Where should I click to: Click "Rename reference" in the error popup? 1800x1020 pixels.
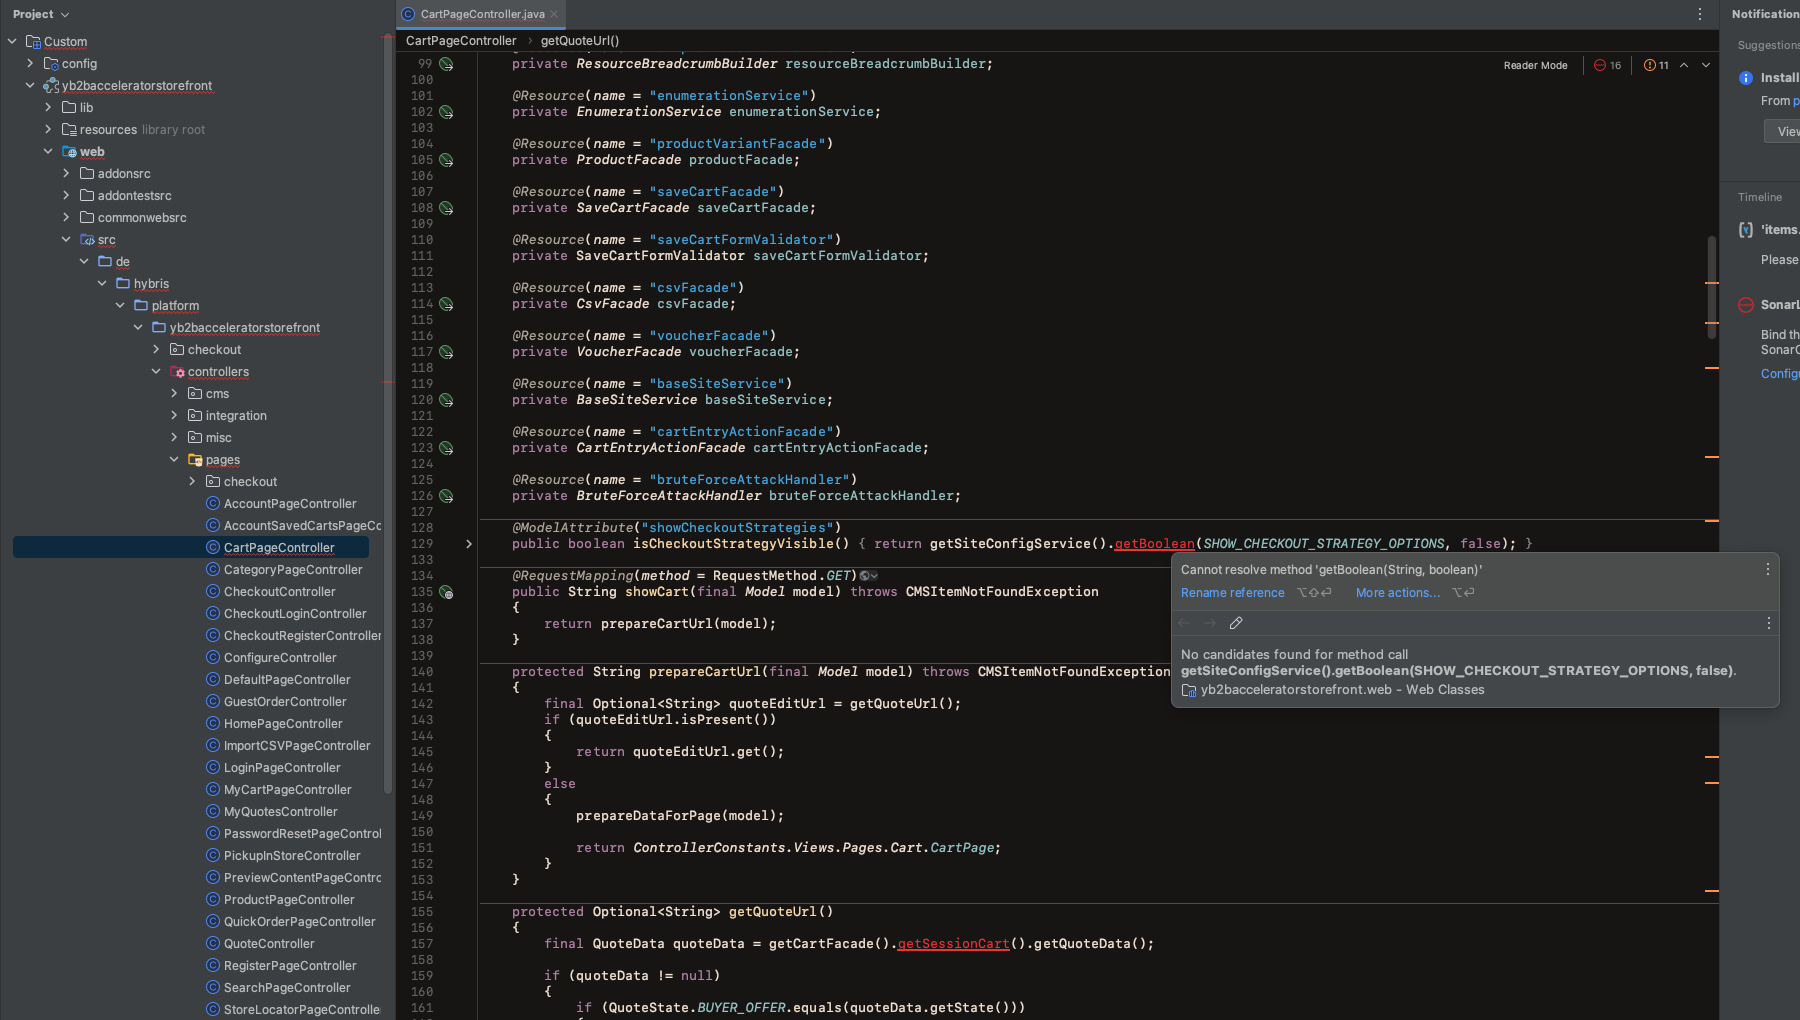(x=1232, y=592)
